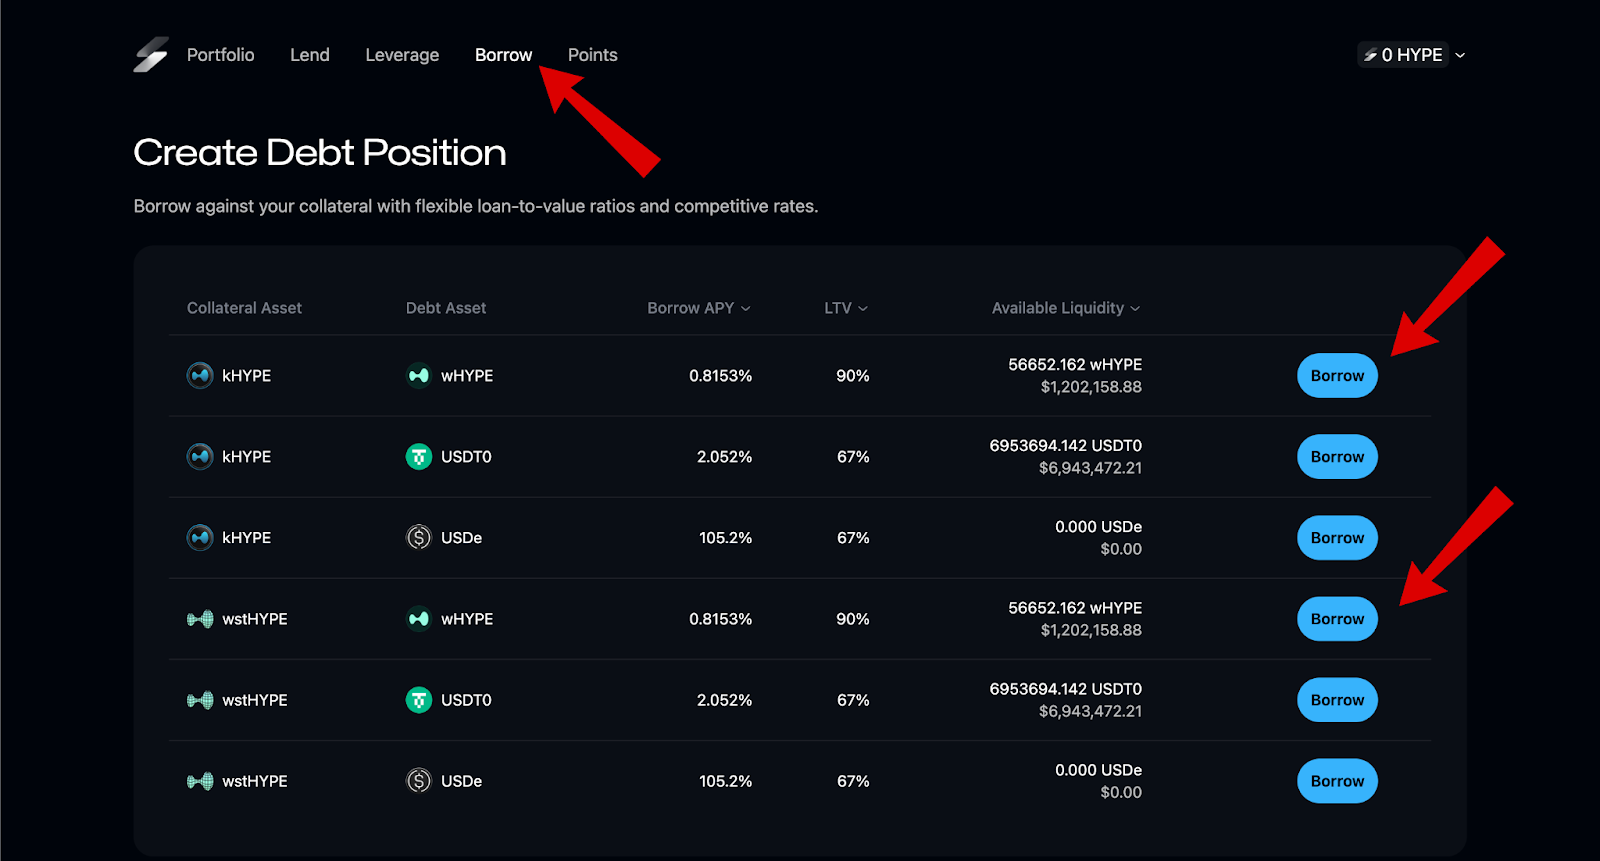Borrow USDe against wstHYPE

(1337, 781)
